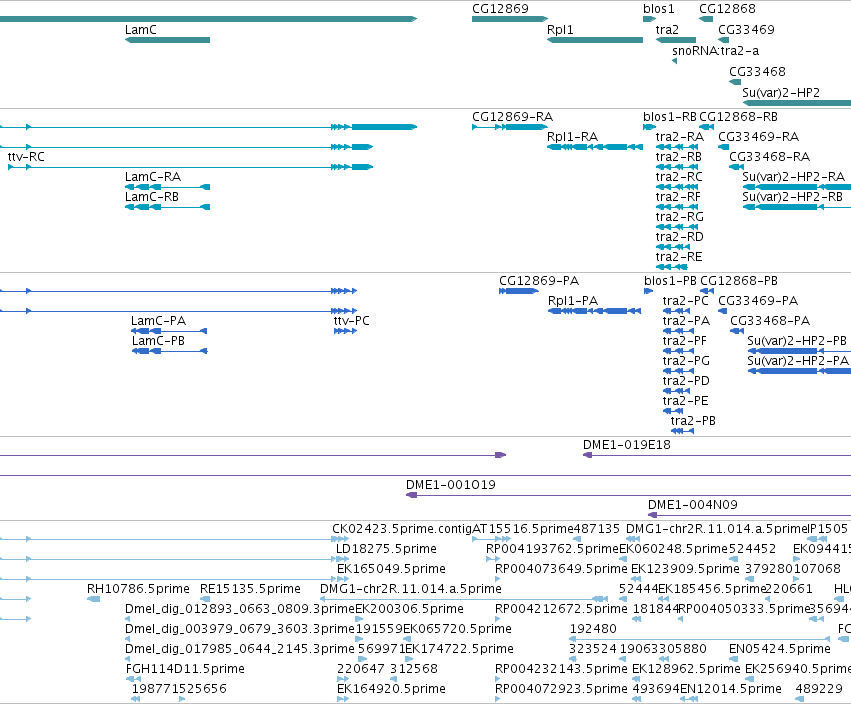The image size is (851, 704).
Task: Select the RP004212672.5prime EST label
Action: click(561, 609)
